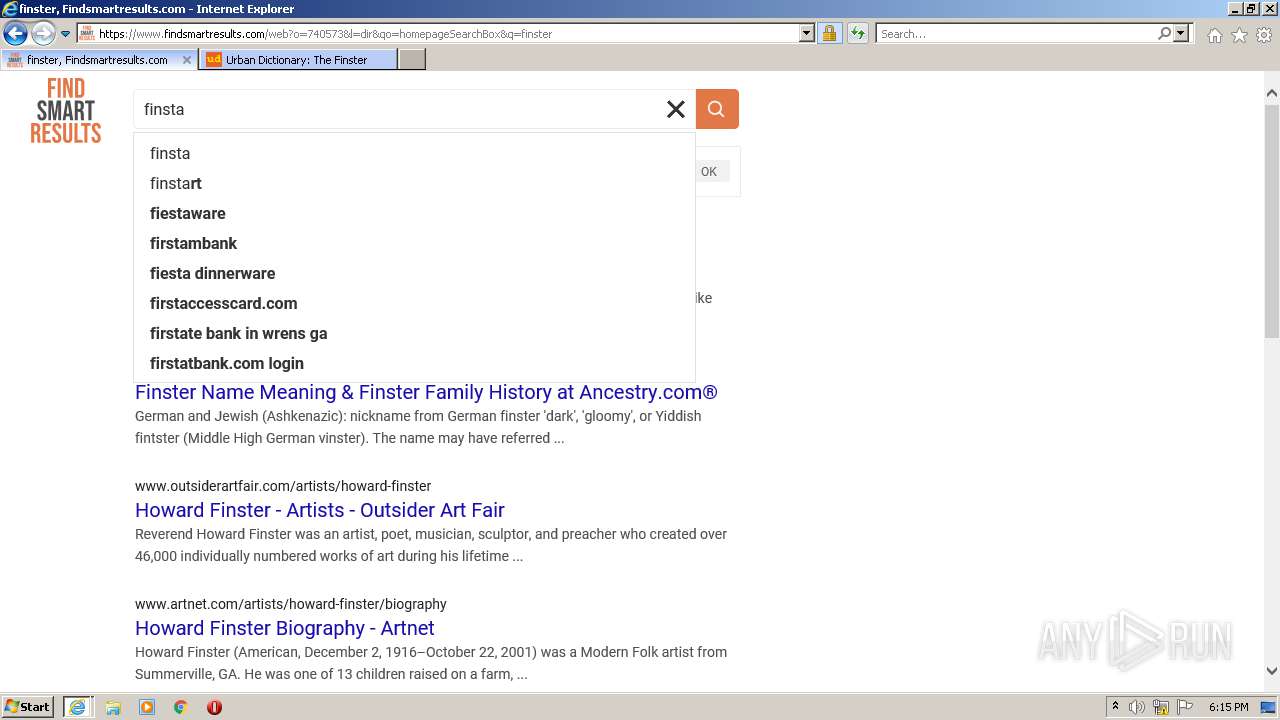Screen dimensions: 1280x720
Task: Open the browser Home icon
Action: pyautogui.click(x=1214, y=35)
